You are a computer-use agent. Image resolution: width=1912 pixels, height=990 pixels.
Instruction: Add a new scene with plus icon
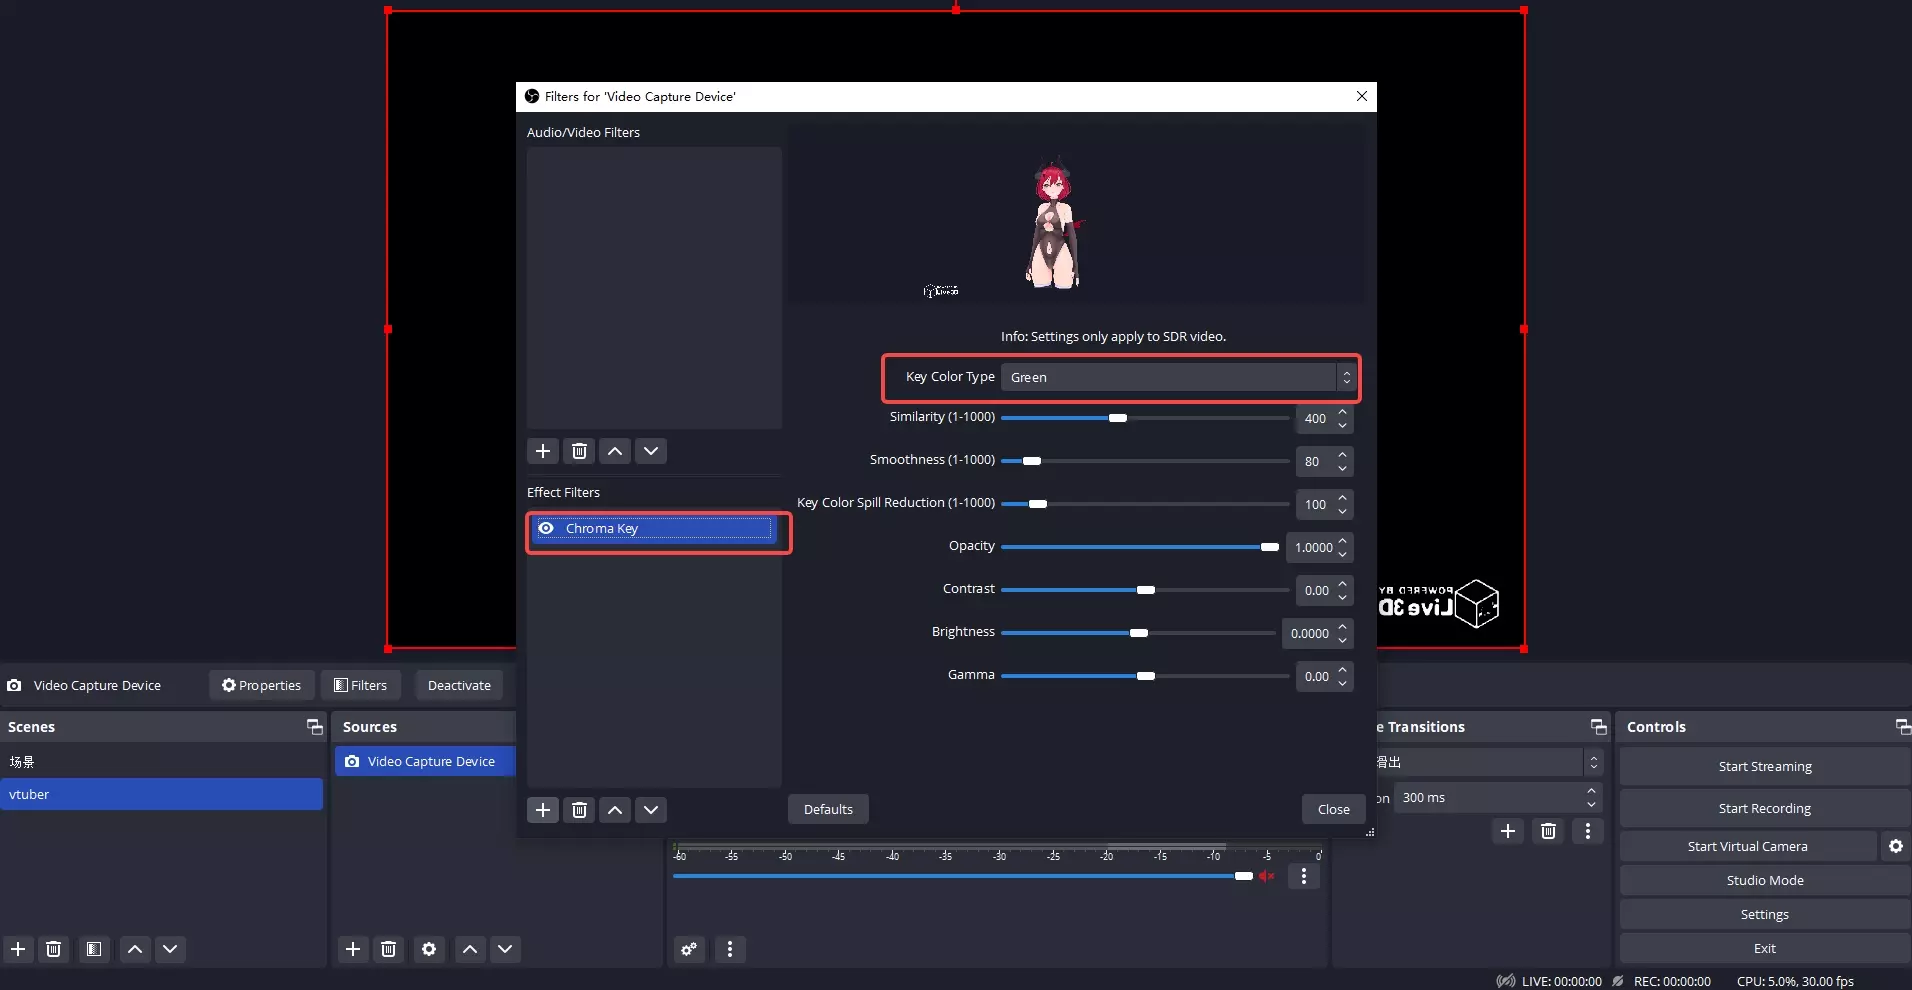(18, 949)
